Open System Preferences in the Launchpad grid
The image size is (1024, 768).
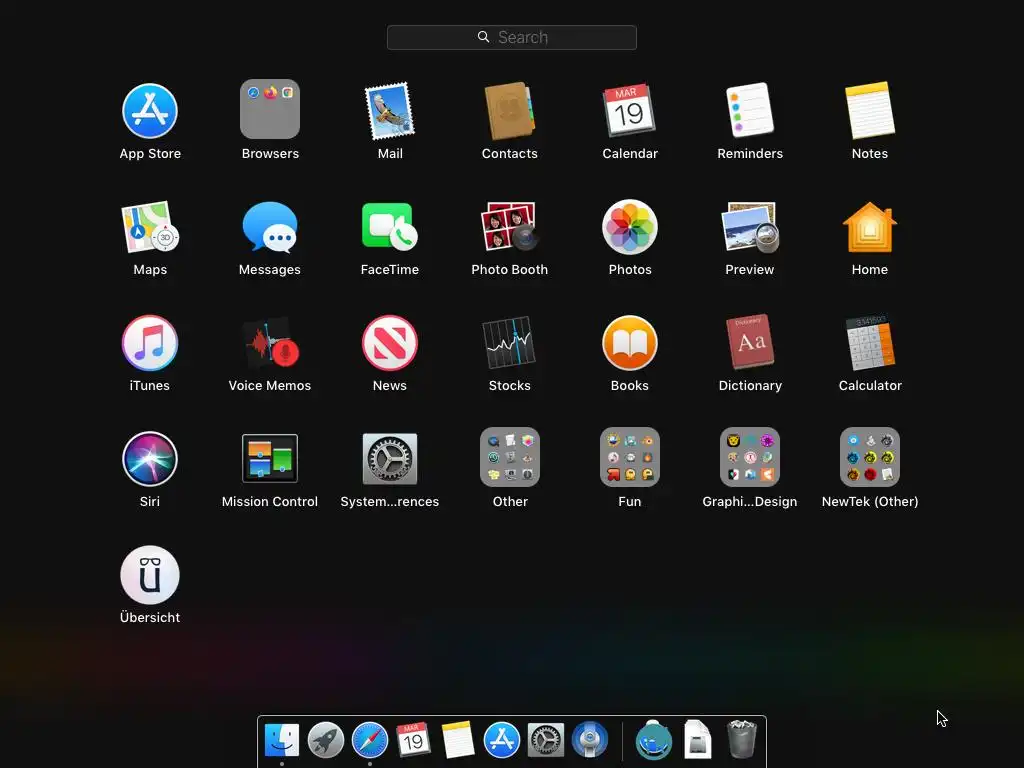pyautogui.click(x=390, y=458)
